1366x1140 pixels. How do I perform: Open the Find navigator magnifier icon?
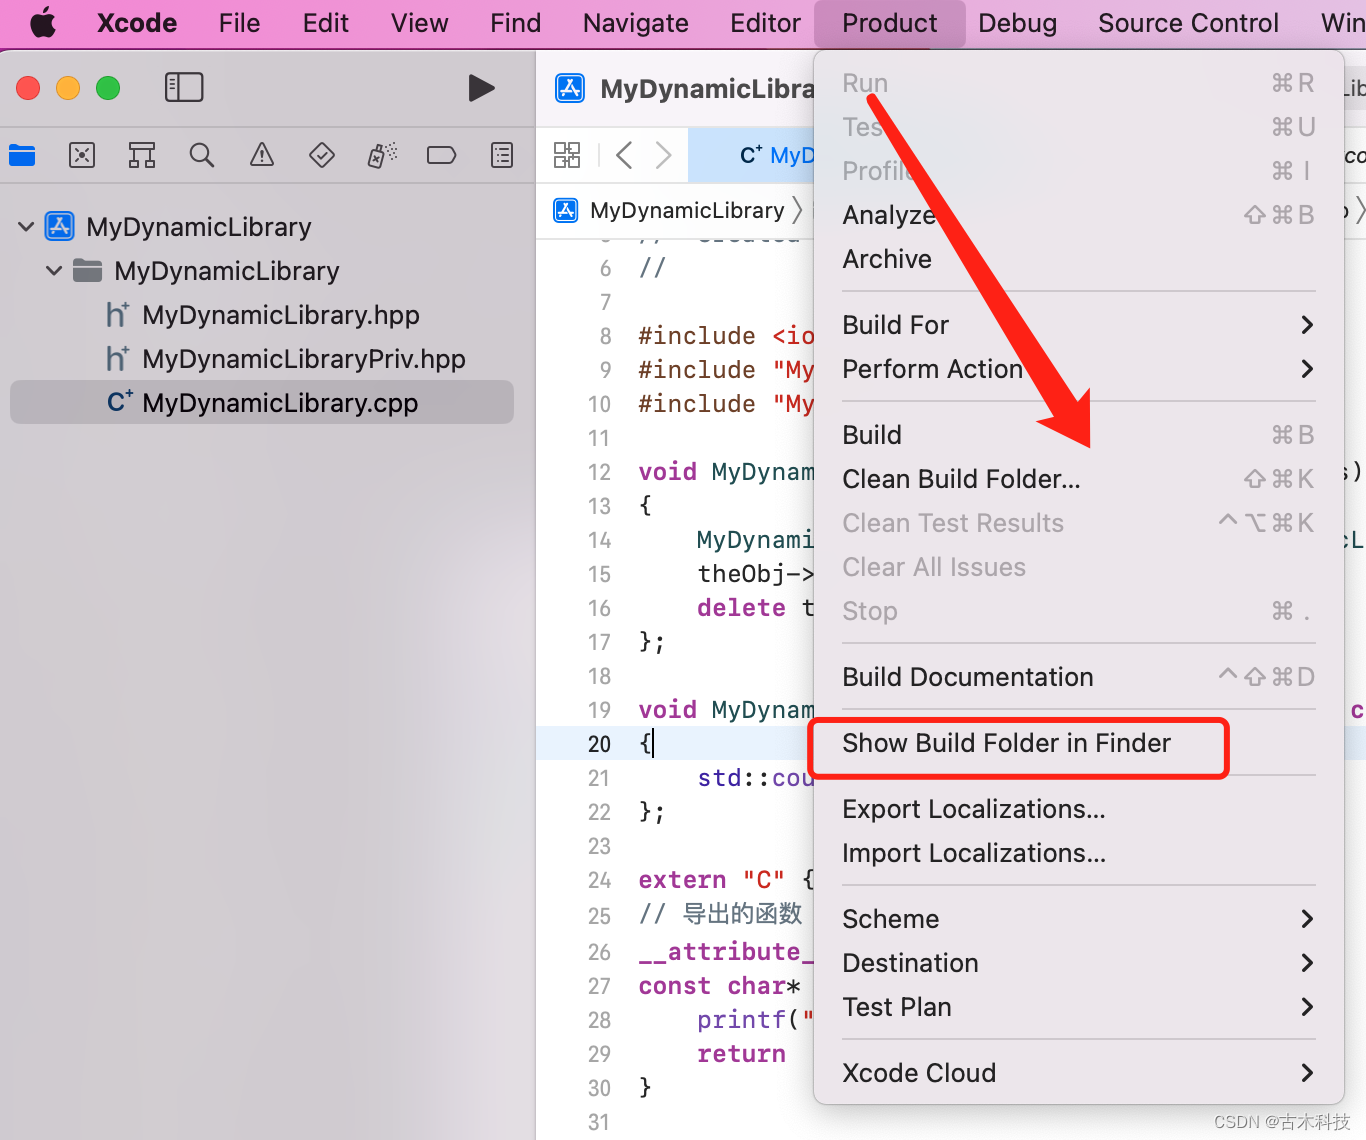[x=202, y=155]
